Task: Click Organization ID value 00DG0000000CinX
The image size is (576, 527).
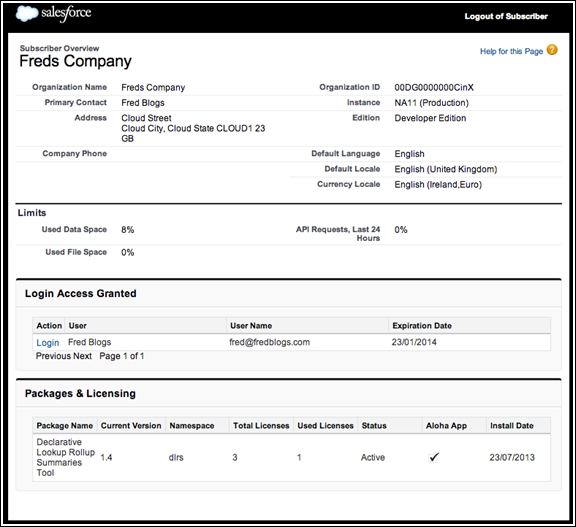Action: click(x=434, y=87)
